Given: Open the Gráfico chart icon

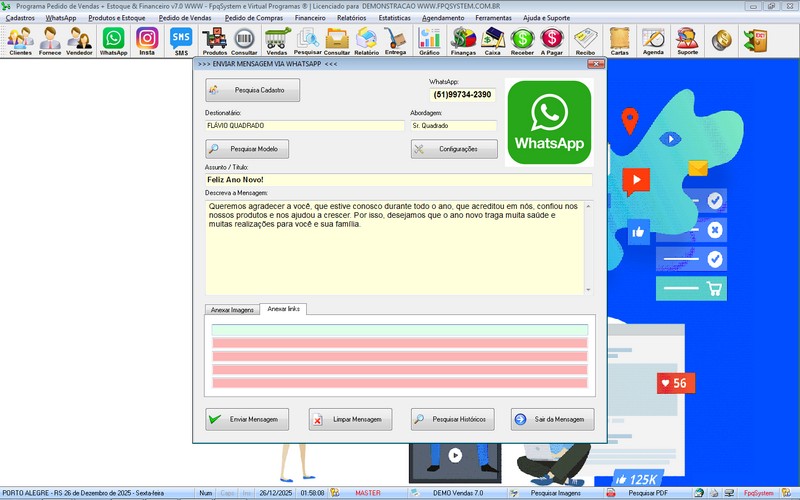Looking at the screenshot, I should click(x=429, y=41).
